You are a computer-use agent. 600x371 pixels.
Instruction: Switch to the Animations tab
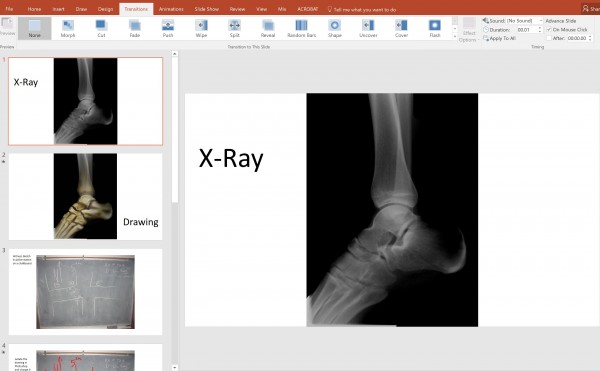[171, 9]
